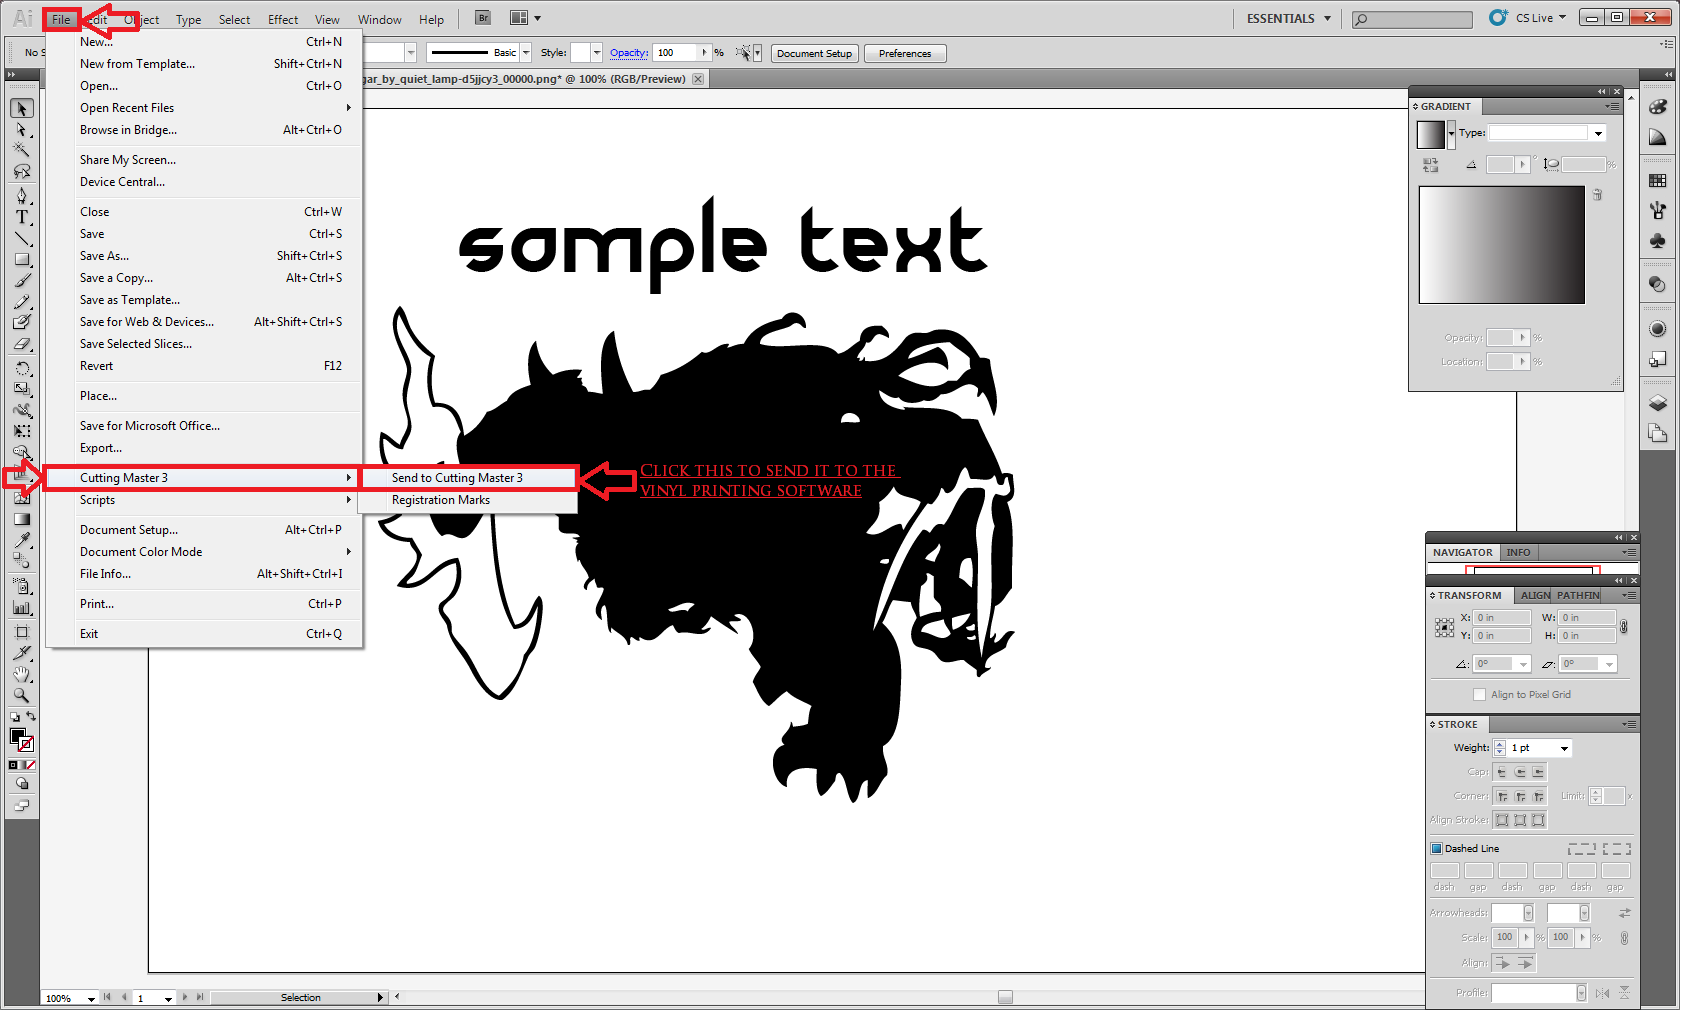1681x1010 pixels.
Task: Click the Document Setup button
Action: click(814, 54)
